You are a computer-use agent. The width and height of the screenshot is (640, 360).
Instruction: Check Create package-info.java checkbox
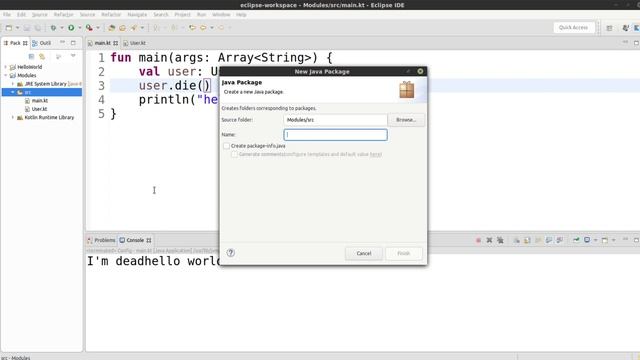[x=226, y=146]
